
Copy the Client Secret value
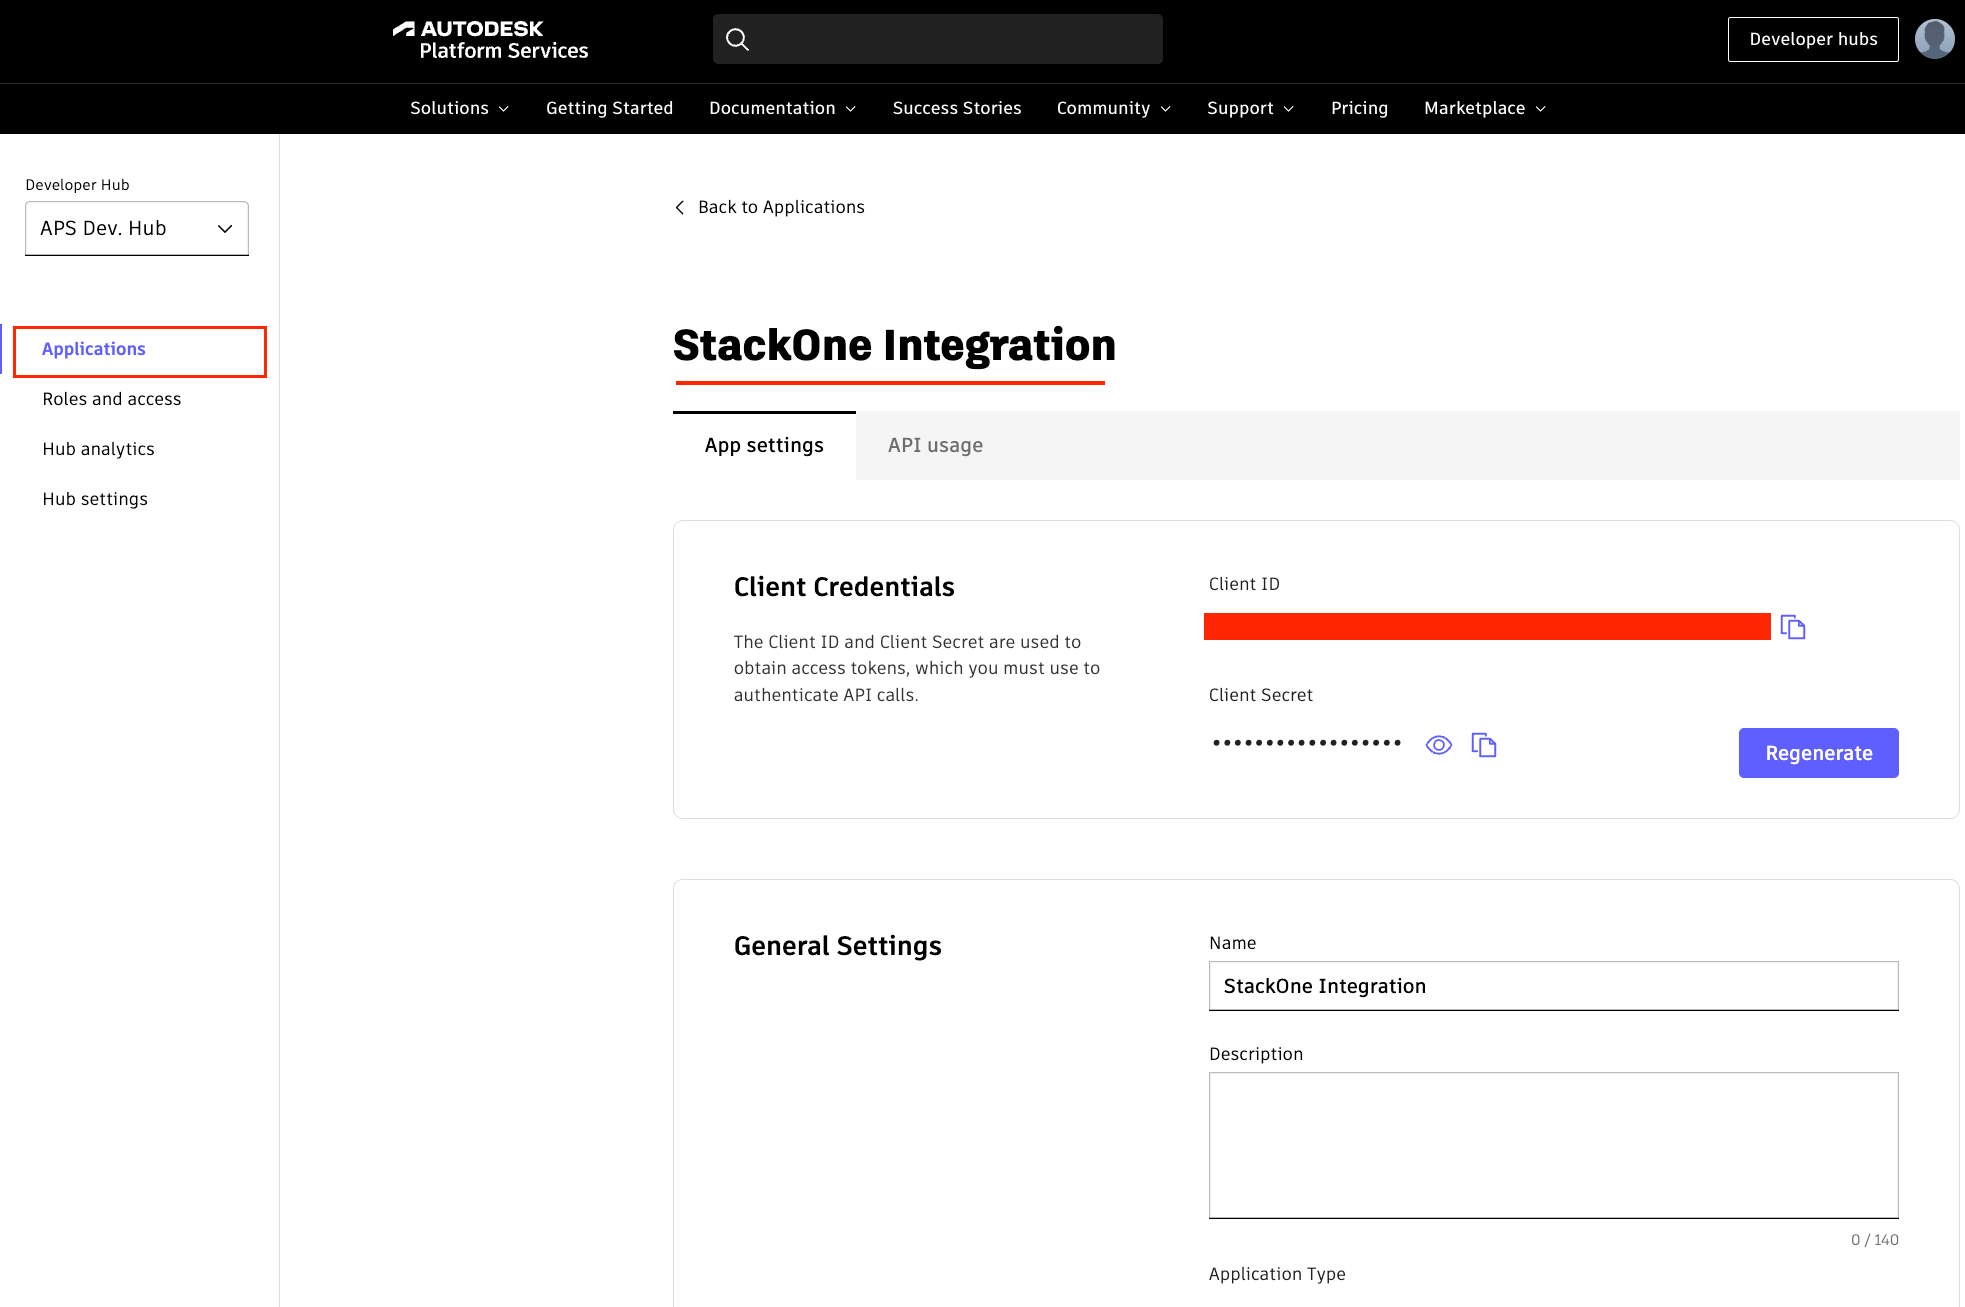click(x=1484, y=745)
